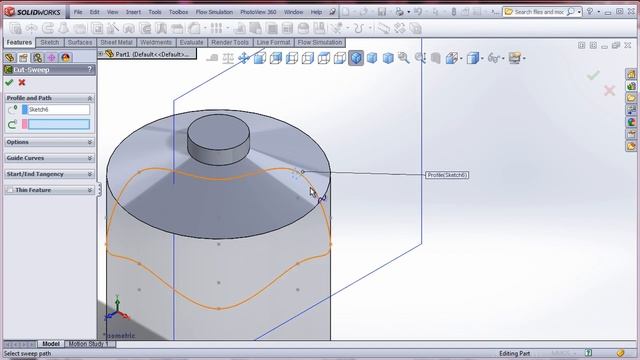Click the Sketch6 profile selection box
The height and width of the screenshot is (360, 640).
[59, 109]
